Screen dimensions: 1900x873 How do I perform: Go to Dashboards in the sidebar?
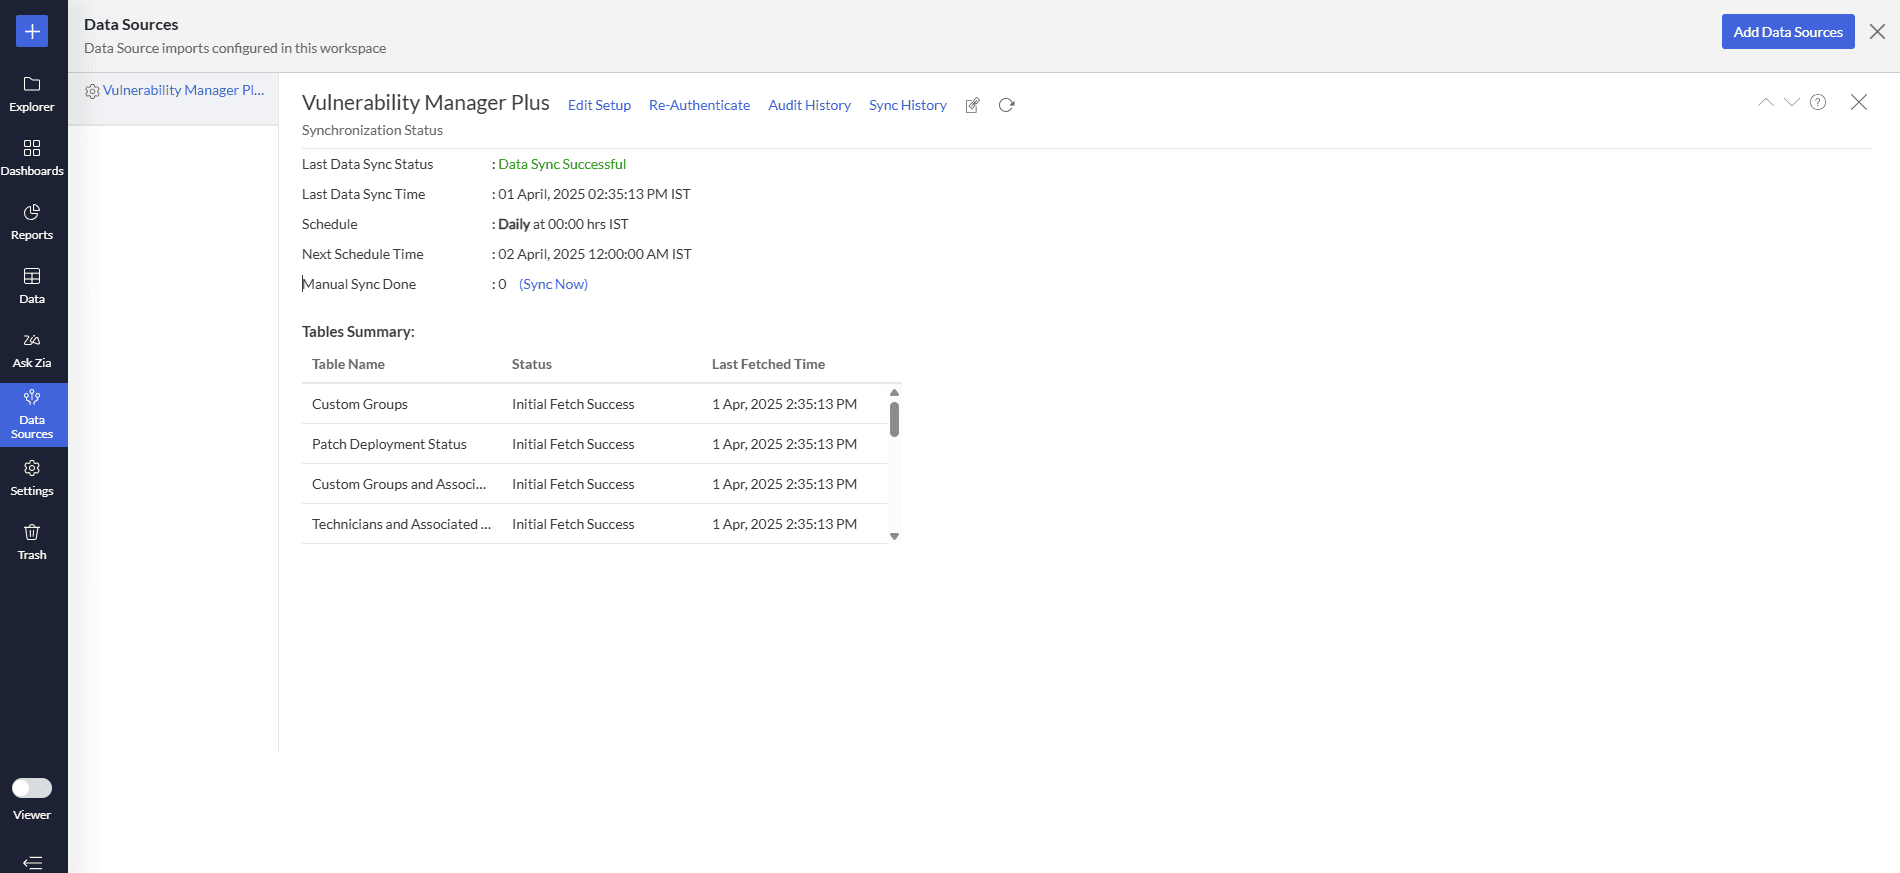(x=32, y=158)
